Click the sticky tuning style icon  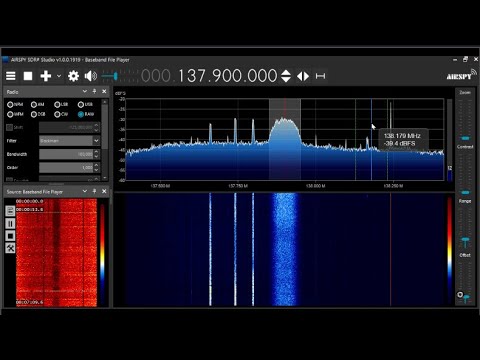[x=320, y=76]
